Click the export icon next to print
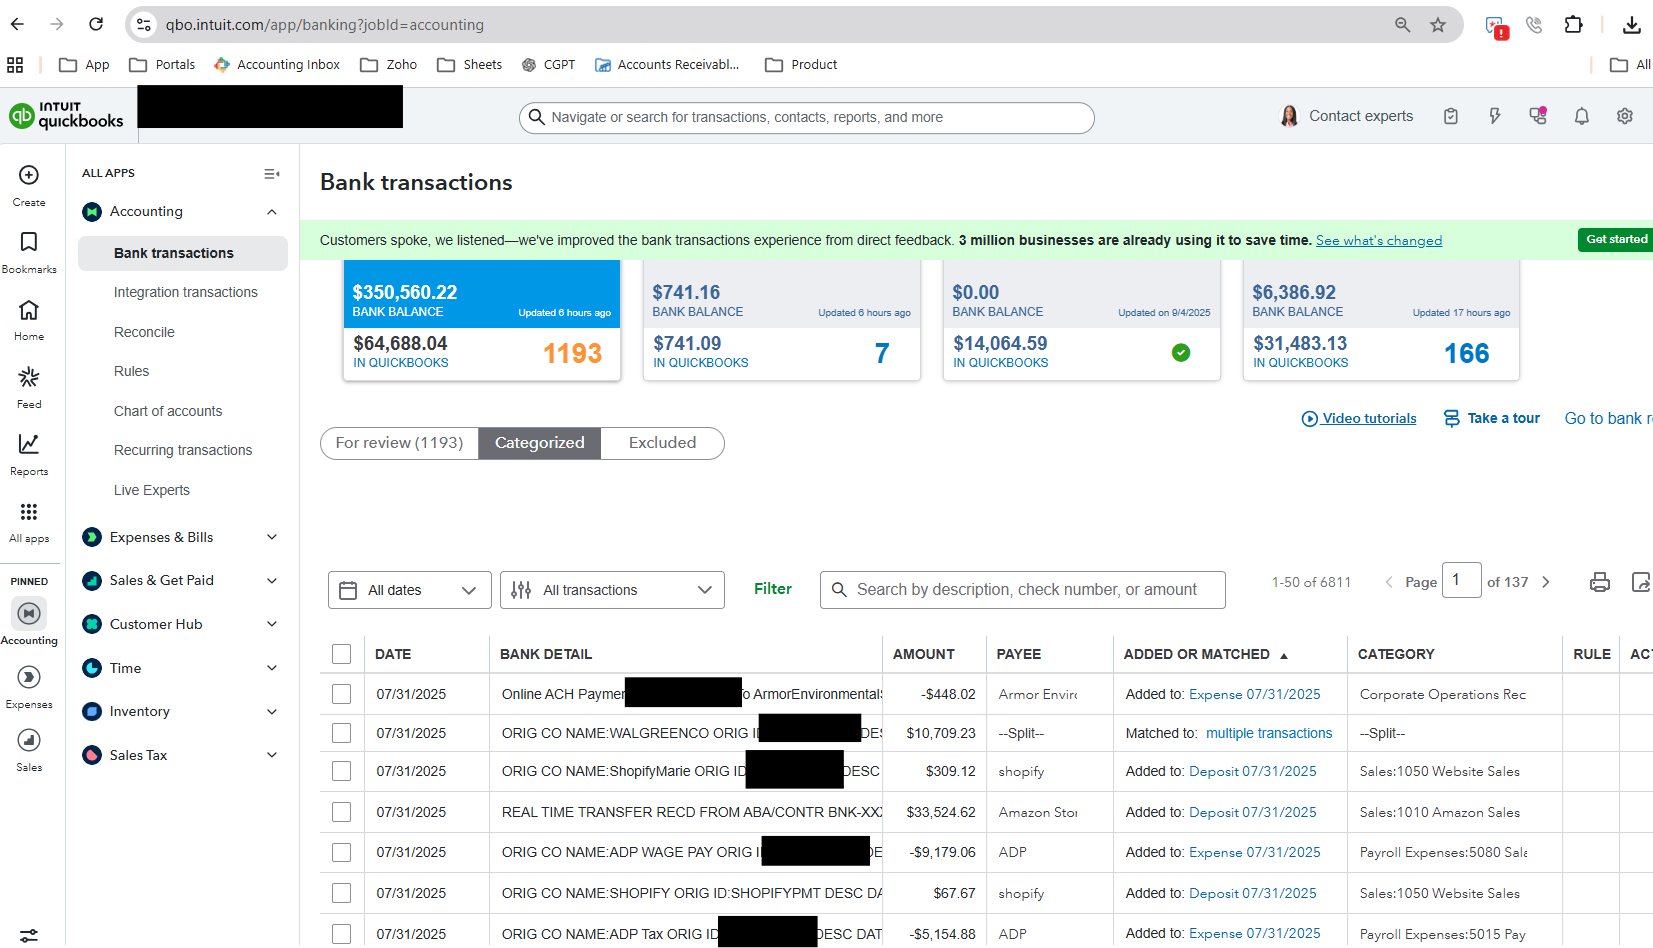 (x=1641, y=582)
